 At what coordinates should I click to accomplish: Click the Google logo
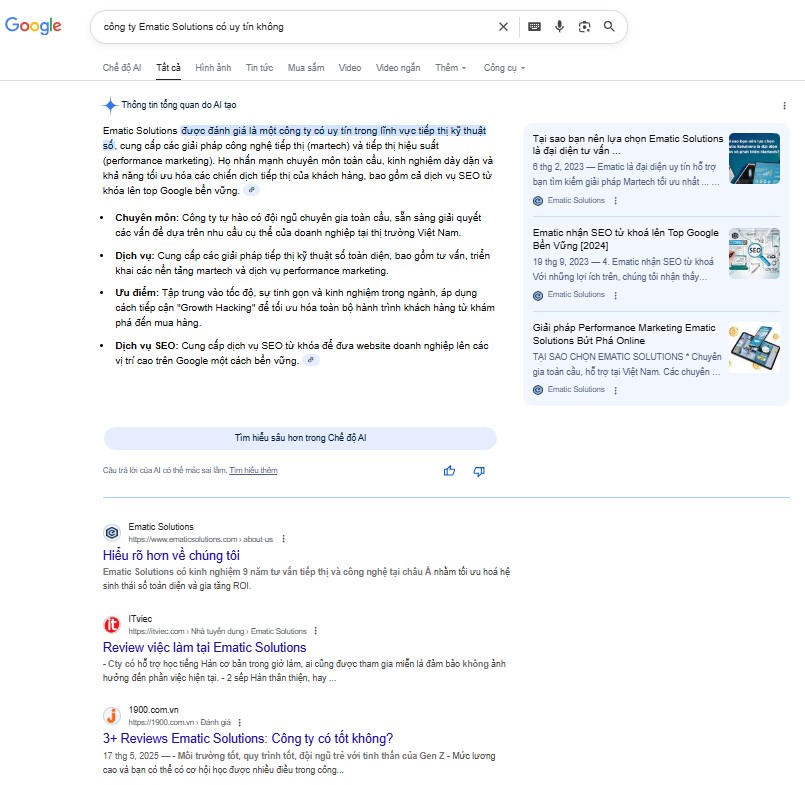tap(33, 26)
